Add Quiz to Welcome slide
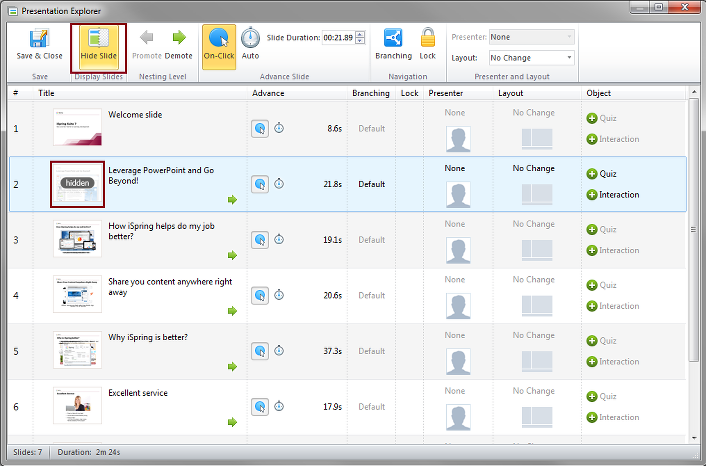The width and height of the screenshot is (706, 466). 601,118
